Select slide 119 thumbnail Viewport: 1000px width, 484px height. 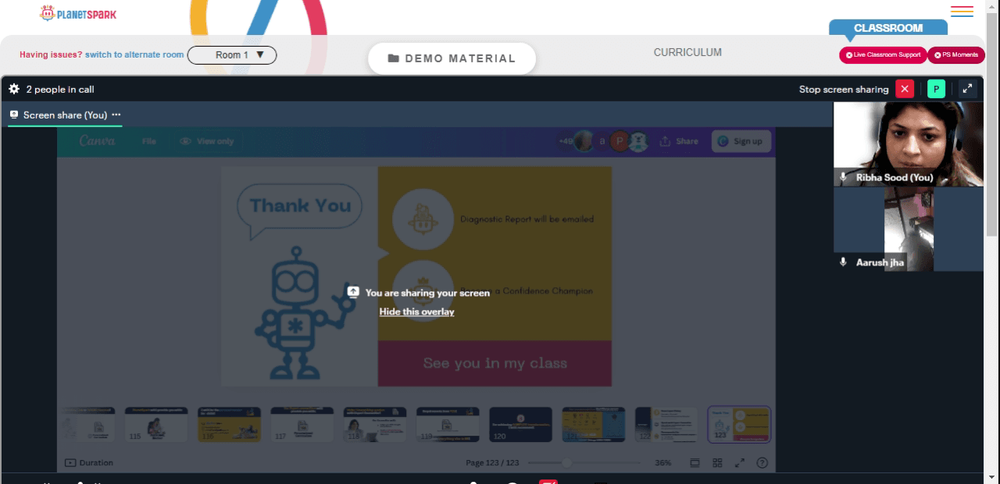(x=448, y=425)
